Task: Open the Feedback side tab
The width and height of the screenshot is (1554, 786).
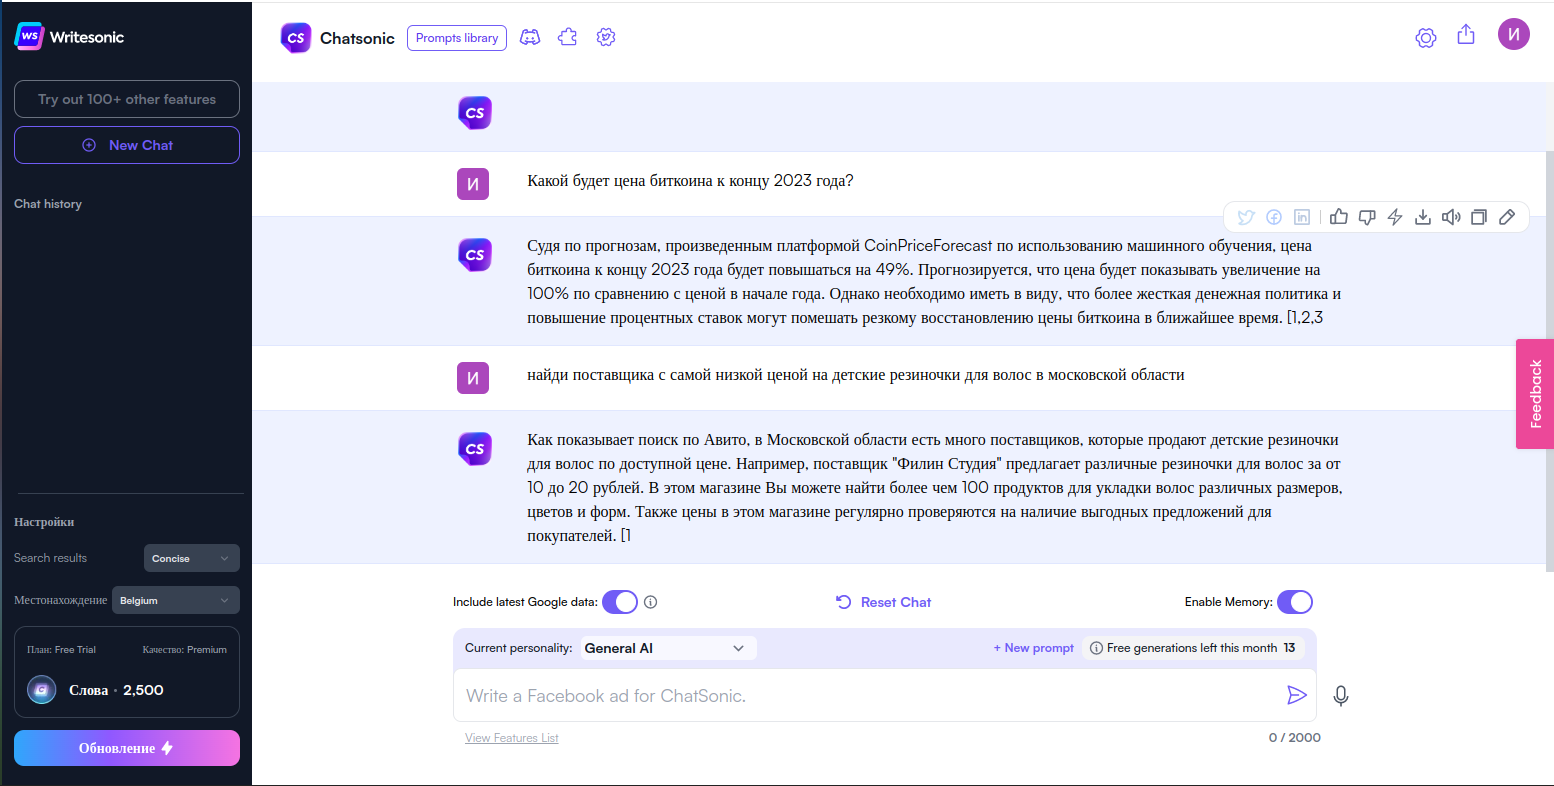Action: tap(1535, 394)
